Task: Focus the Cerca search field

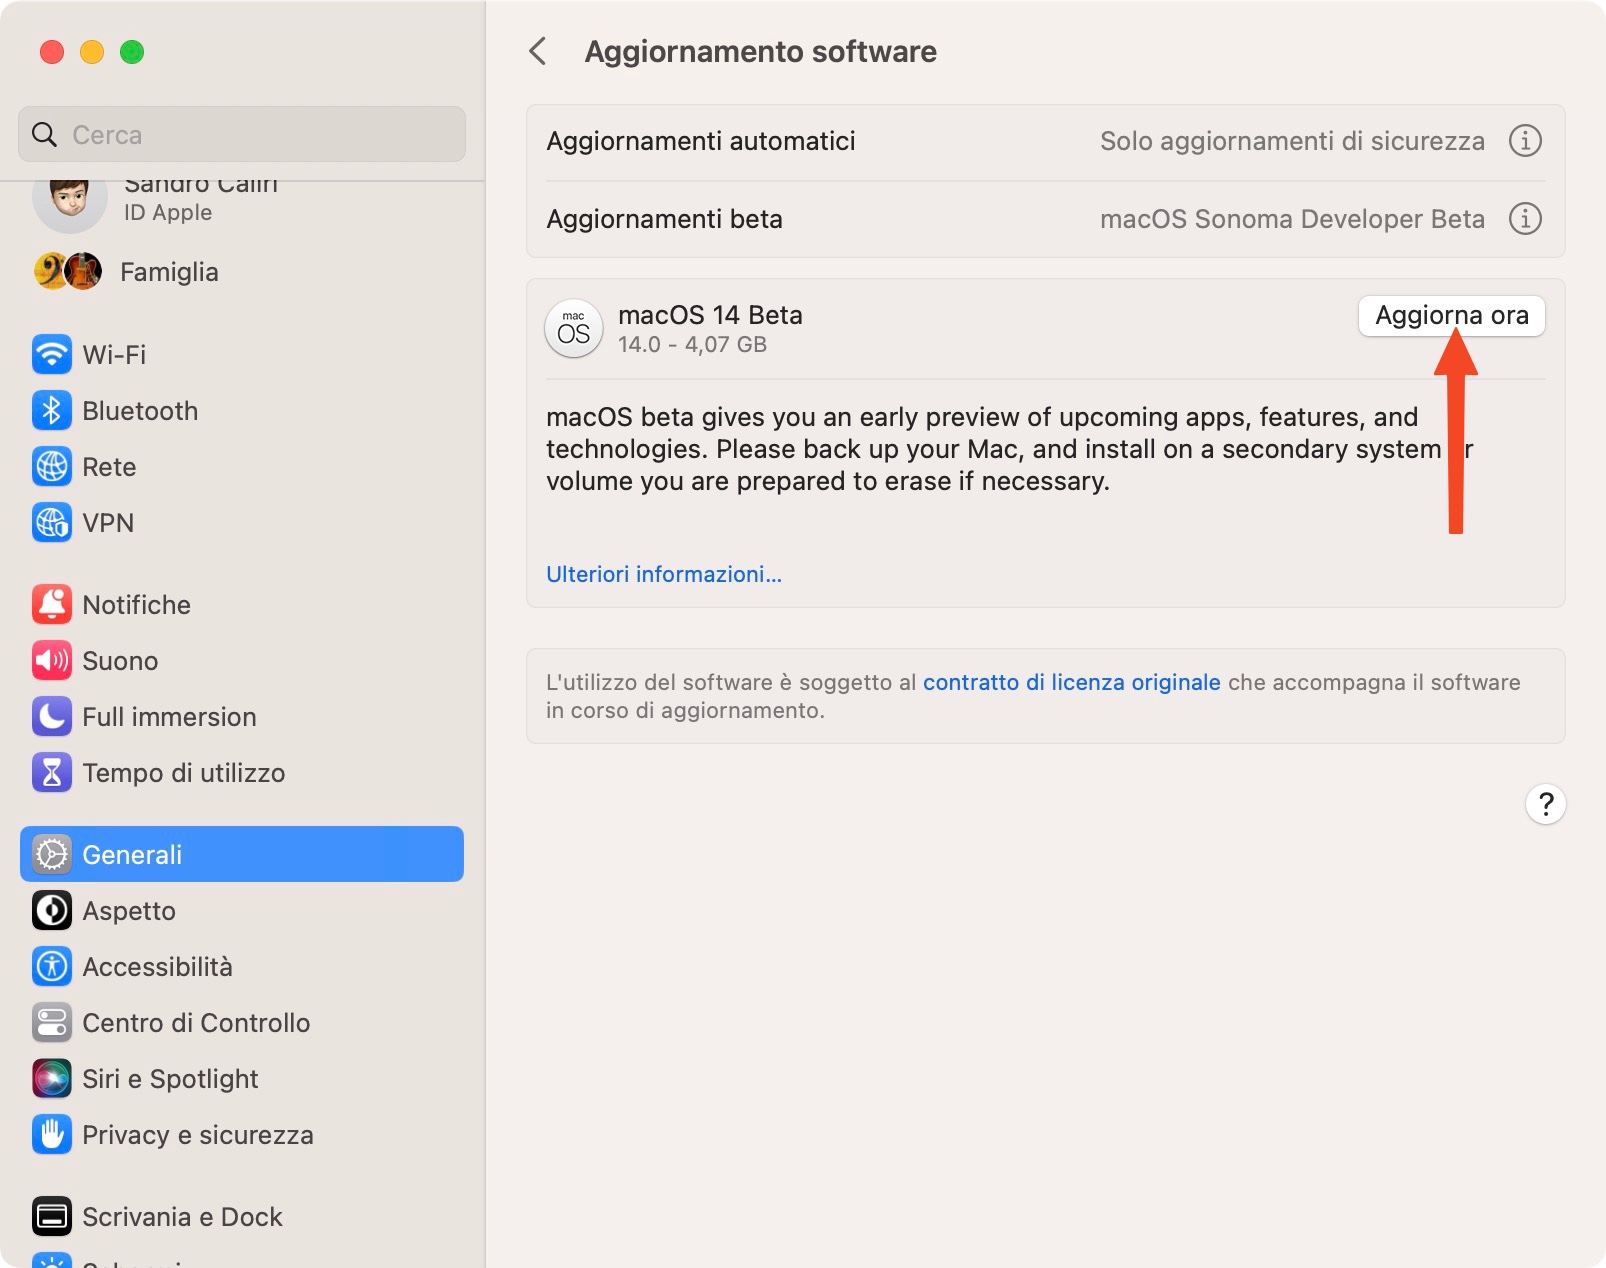Action: tap(242, 134)
